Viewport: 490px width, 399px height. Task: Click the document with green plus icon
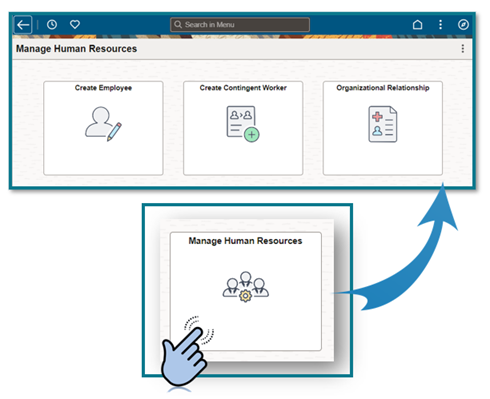[243, 124]
